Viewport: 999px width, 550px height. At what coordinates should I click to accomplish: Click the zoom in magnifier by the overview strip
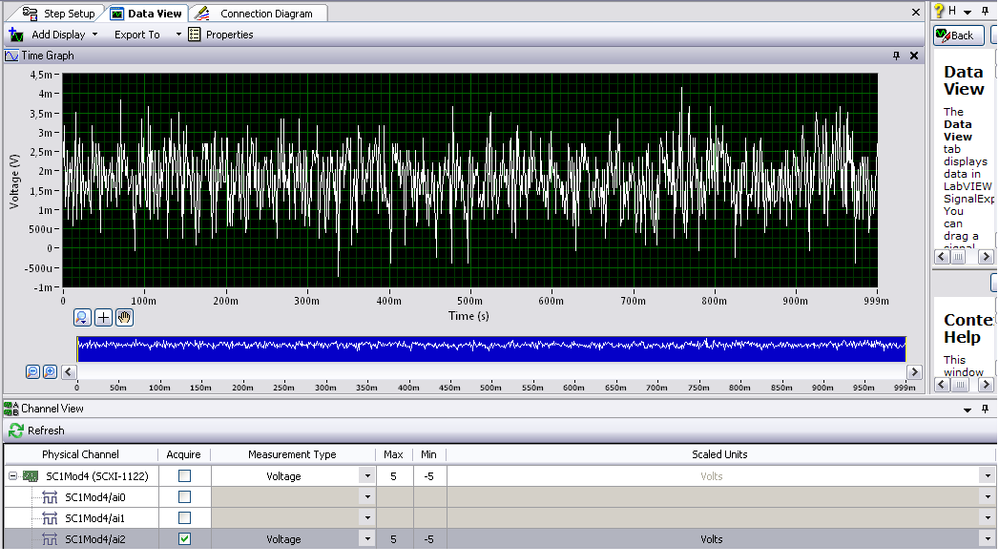[x=49, y=371]
